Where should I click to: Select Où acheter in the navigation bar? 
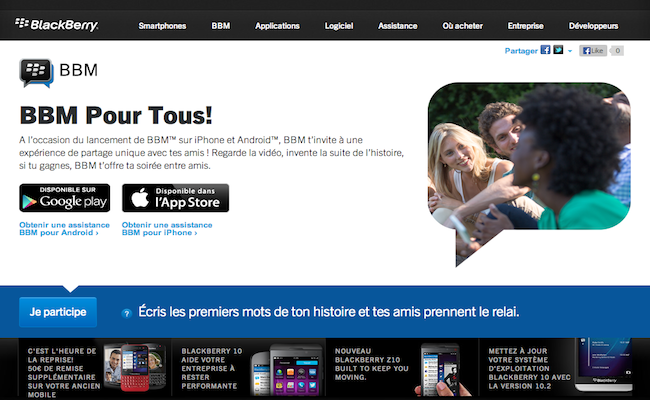pyautogui.click(x=463, y=26)
